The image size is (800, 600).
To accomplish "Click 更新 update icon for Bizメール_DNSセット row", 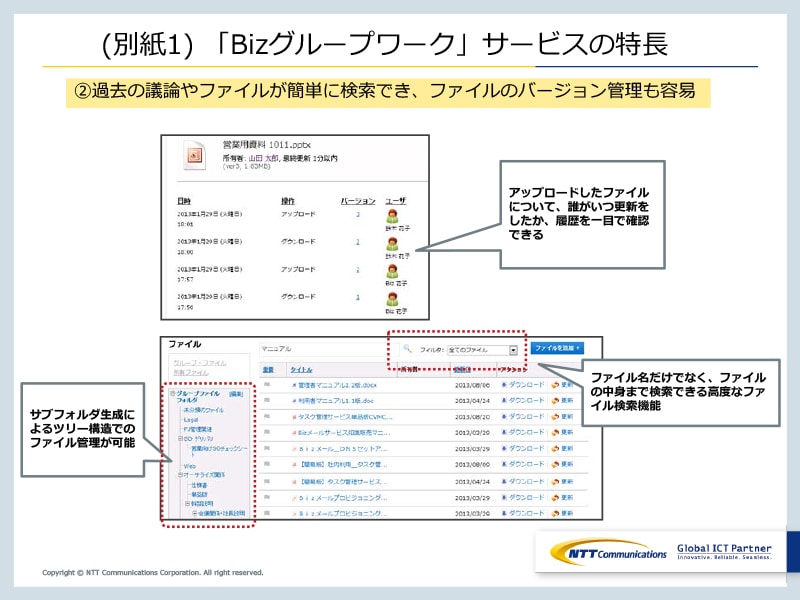I will 555,449.
